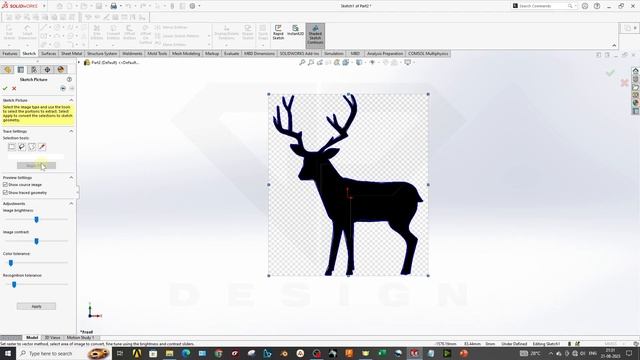This screenshot has width=640, height=360.
Task: Click top-right resize handle of picture
Action: tap(428, 94)
